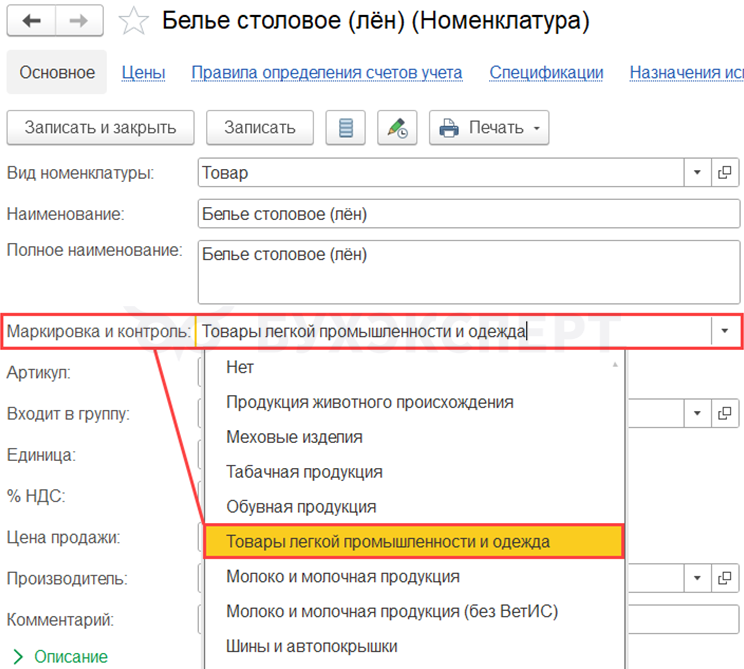744x669 pixels.
Task: Add item to favorites with star icon
Action: point(133,21)
